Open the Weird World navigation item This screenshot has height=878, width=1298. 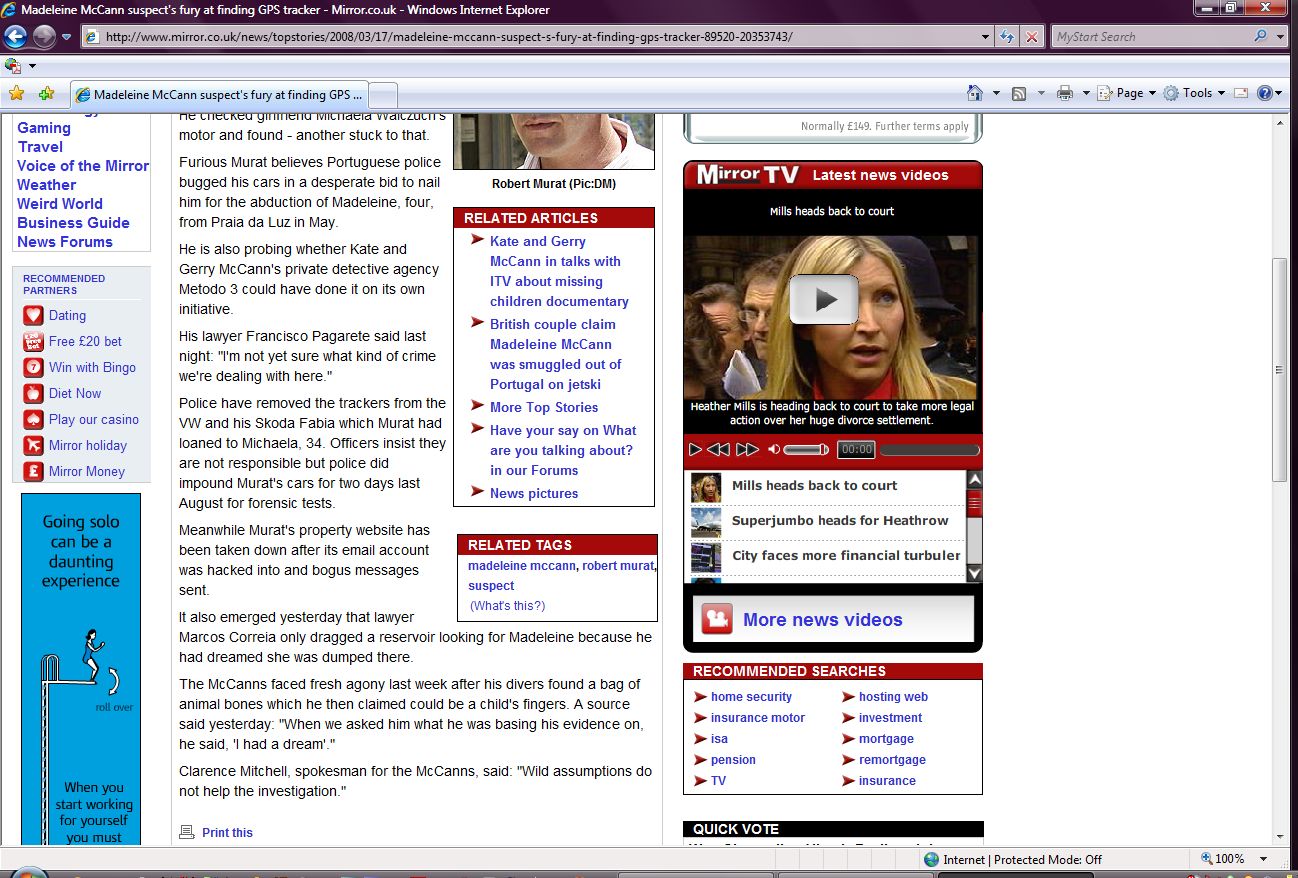[x=60, y=204]
